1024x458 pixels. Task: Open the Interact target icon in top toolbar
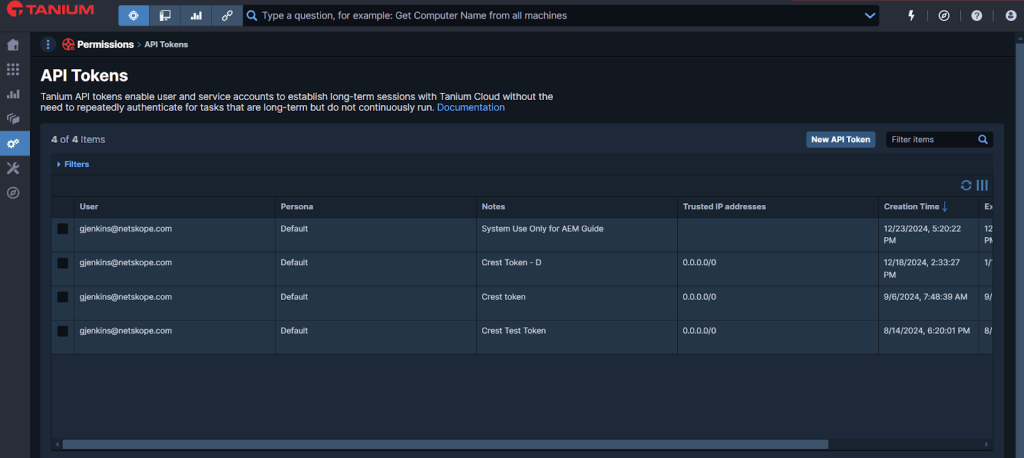click(x=133, y=16)
